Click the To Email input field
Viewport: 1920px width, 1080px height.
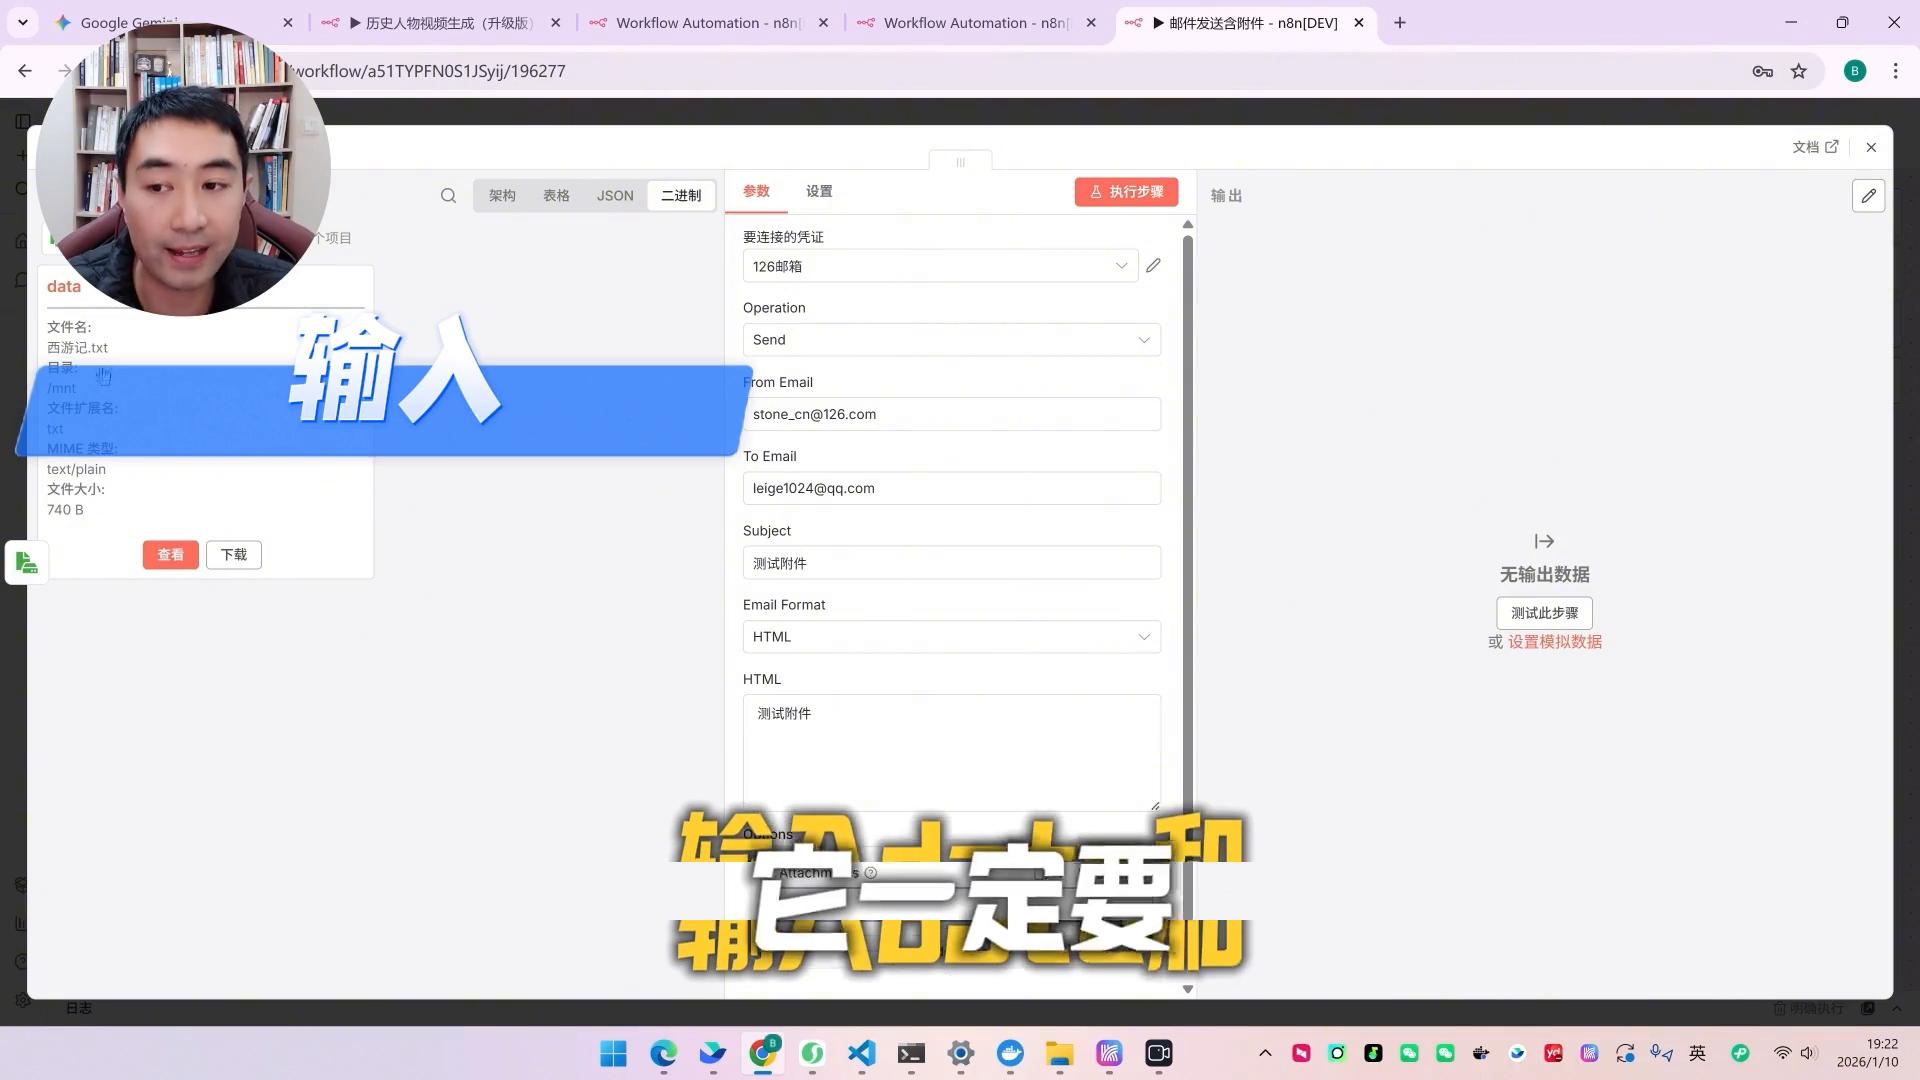951,488
